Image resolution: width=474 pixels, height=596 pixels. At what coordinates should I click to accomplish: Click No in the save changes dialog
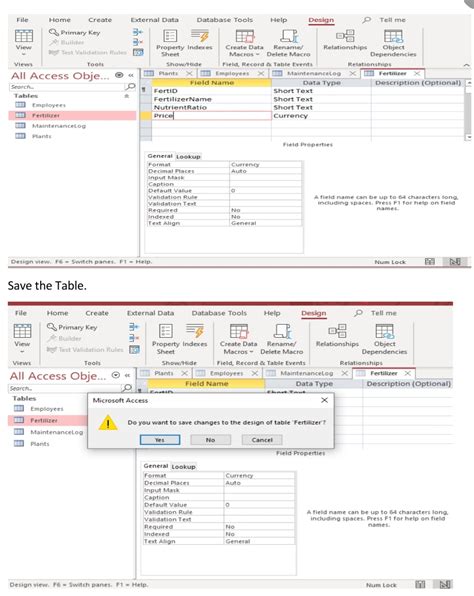[211, 440]
